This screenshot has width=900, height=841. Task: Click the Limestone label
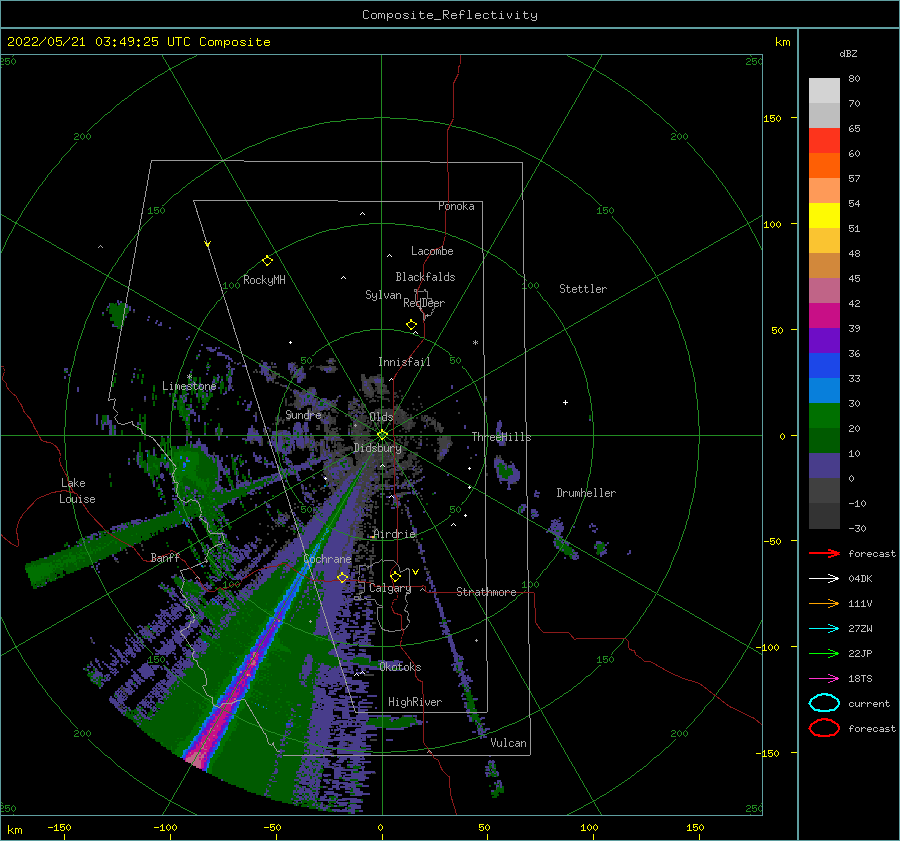189,386
